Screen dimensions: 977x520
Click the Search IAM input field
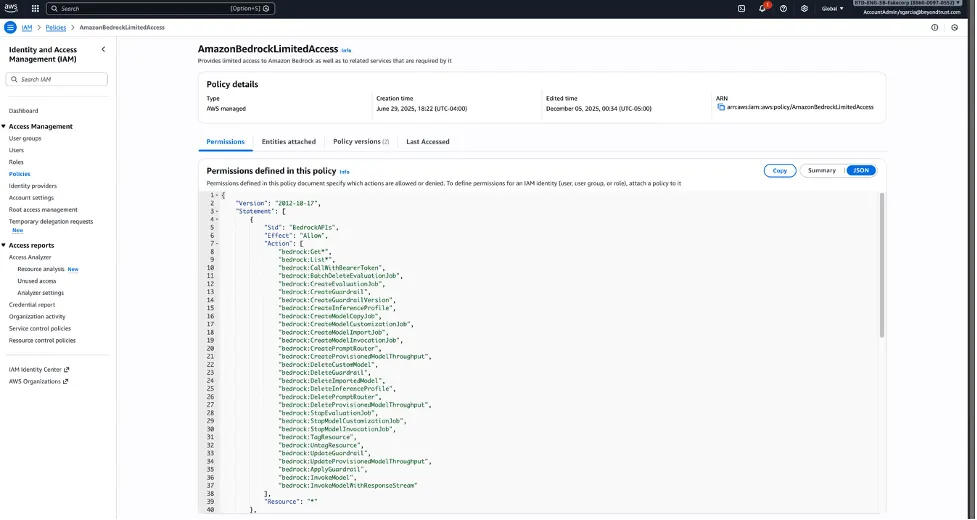coord(57,79)
